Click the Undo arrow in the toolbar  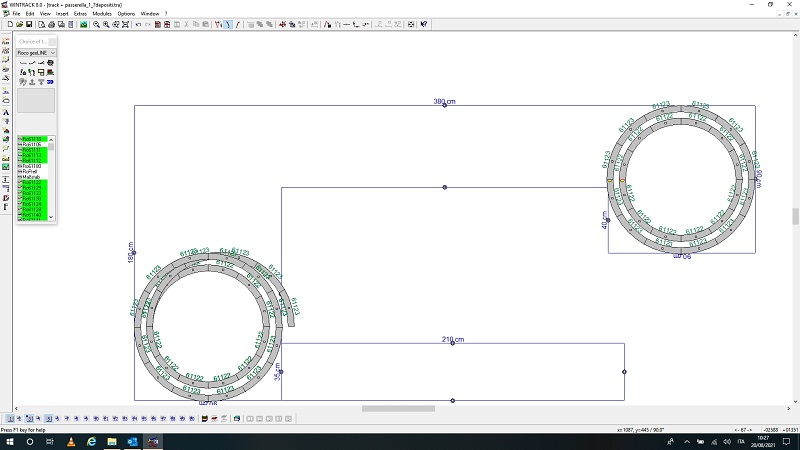pos(138,24)
